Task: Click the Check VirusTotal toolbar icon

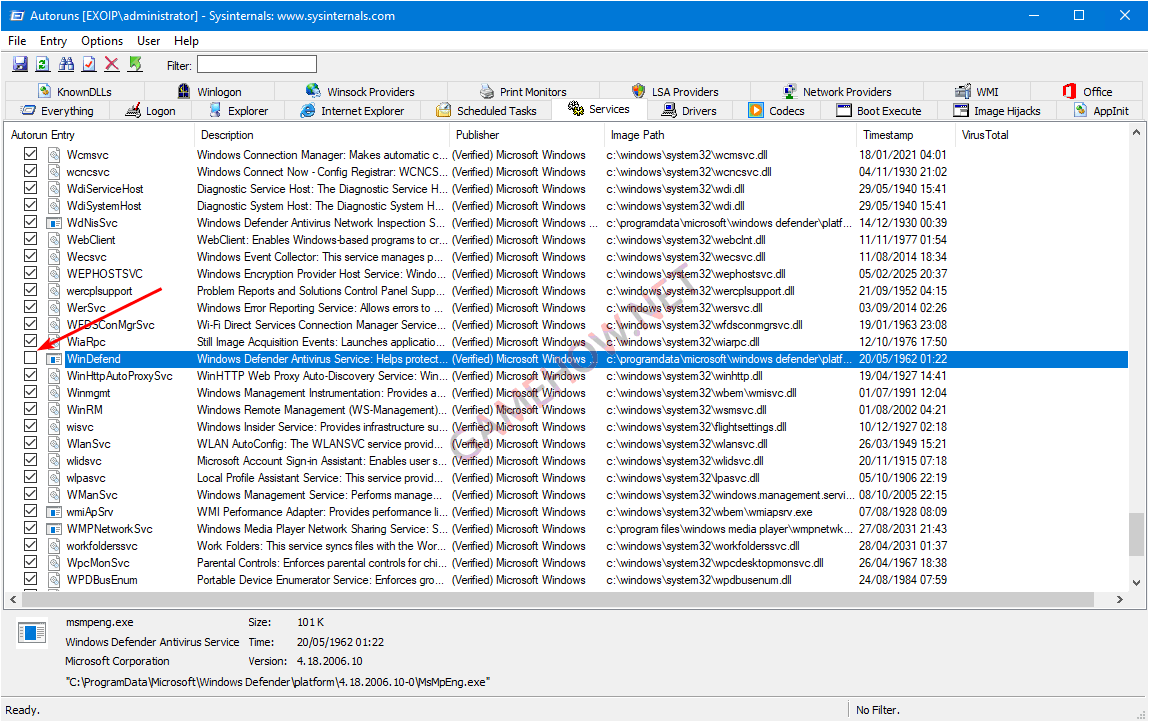Action: tap(89, 65)
